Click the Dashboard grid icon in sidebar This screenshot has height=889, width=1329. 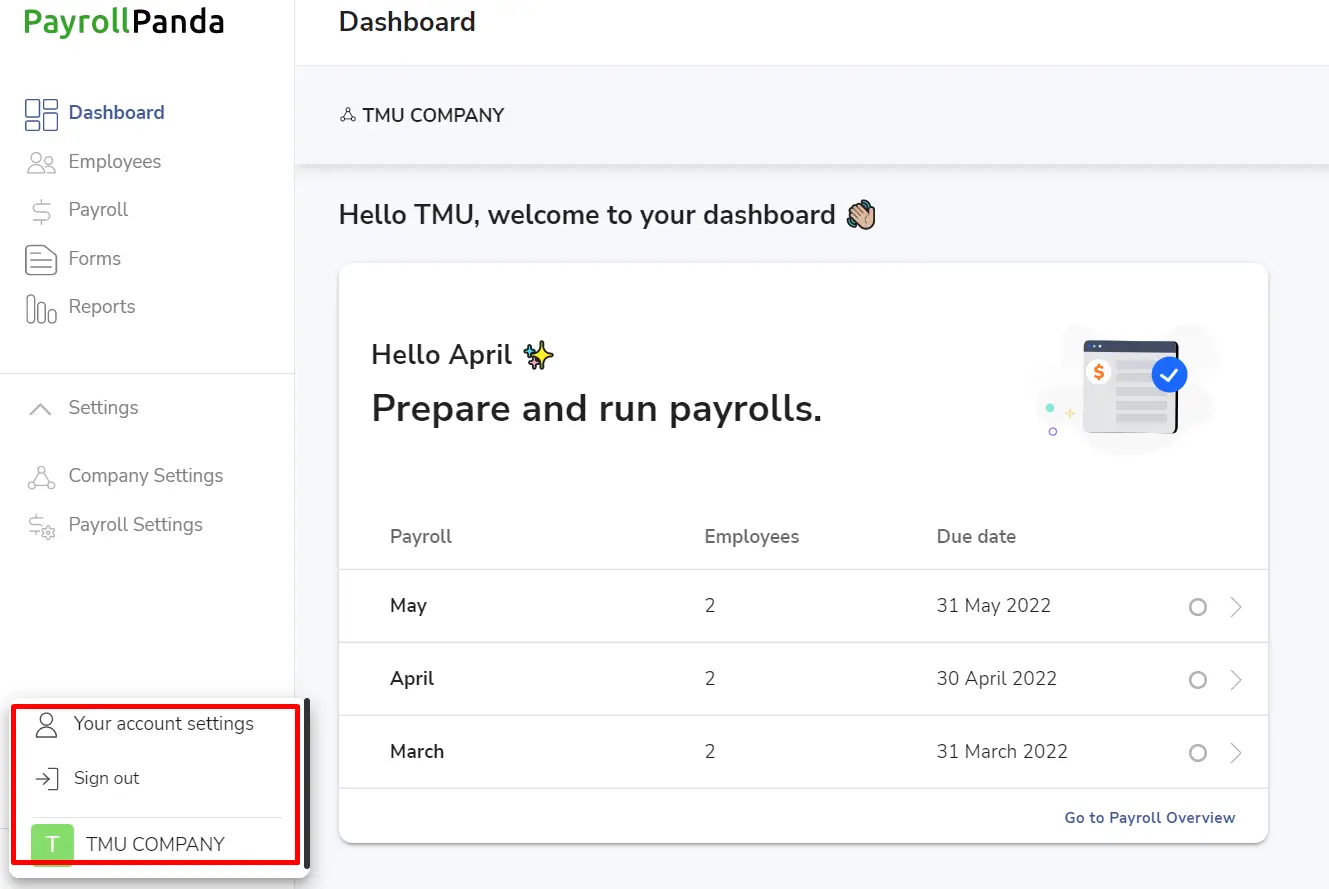point(41,114)
